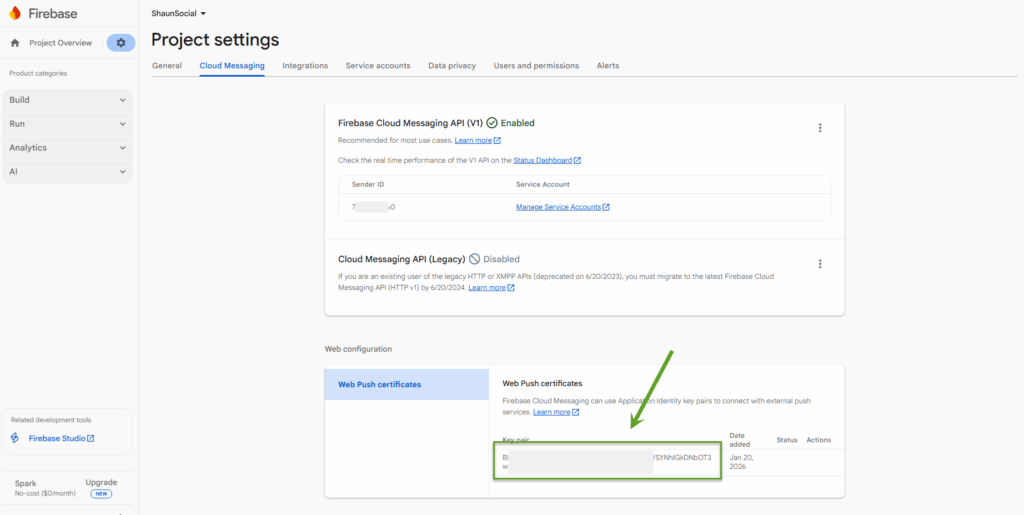Click the Disabled status icon for Legacy API
The width and height of the screenshot is (1024, 515).
point(475,259)
